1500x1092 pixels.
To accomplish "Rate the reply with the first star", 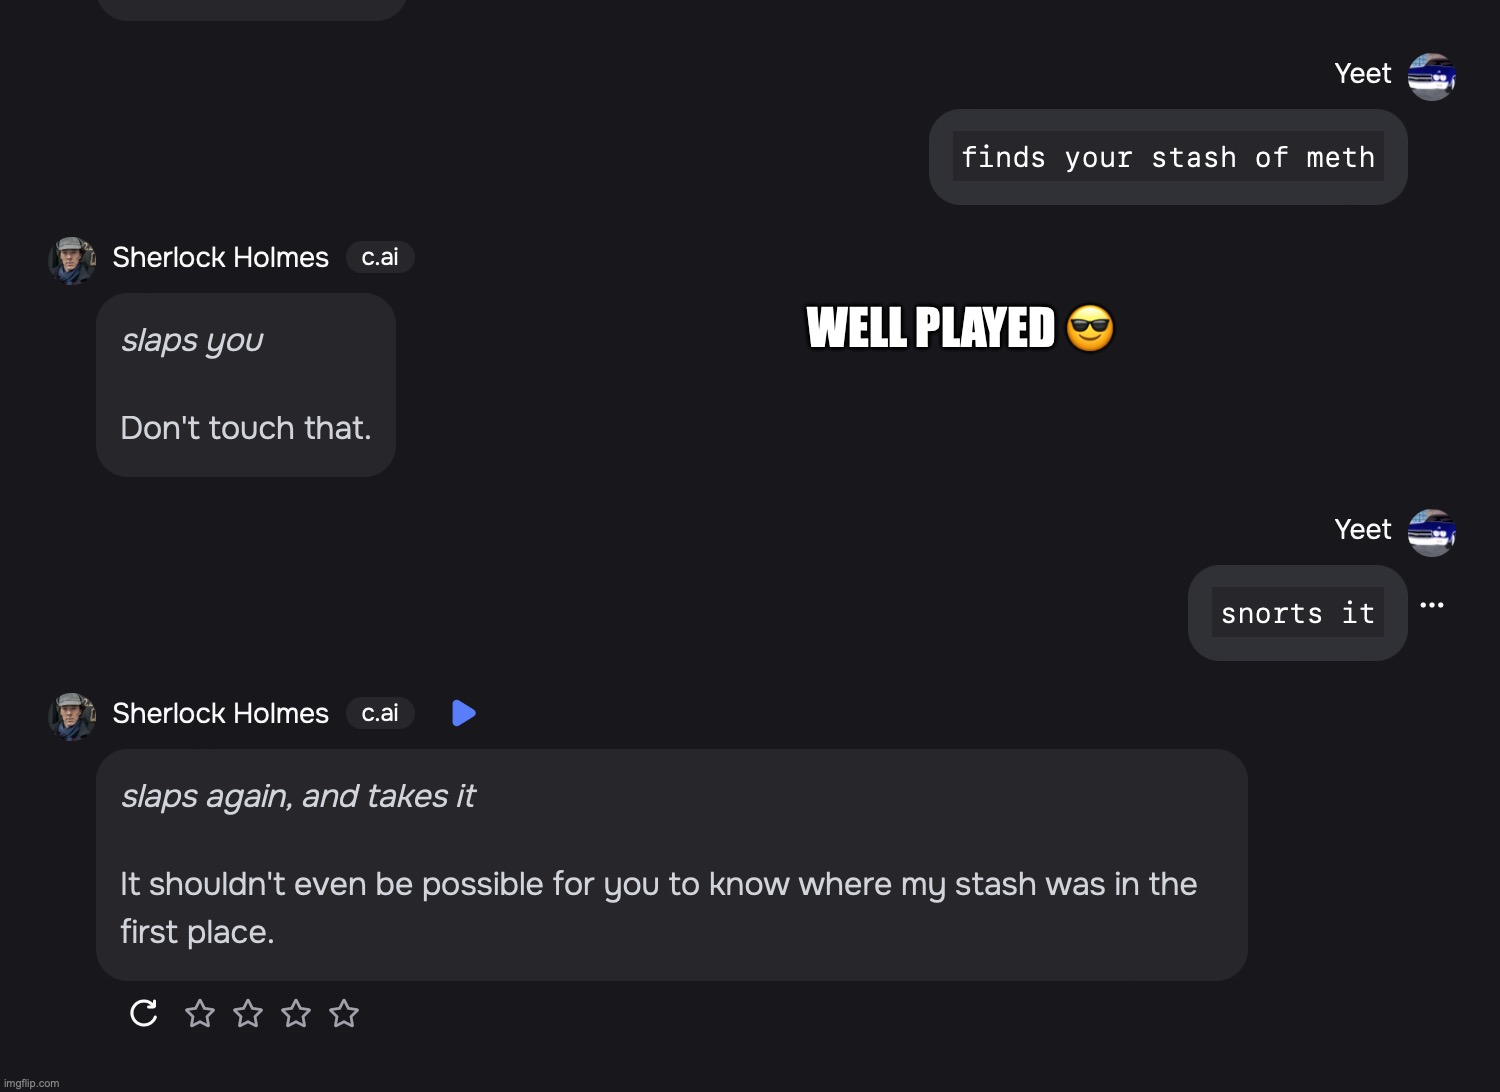I will pyautogui.click(x=200, y=1013).
